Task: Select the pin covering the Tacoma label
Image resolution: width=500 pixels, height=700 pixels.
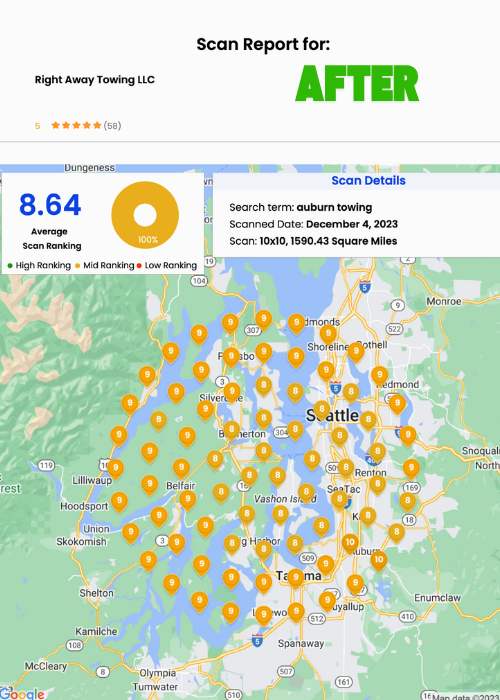Action: tap(295, 579)
